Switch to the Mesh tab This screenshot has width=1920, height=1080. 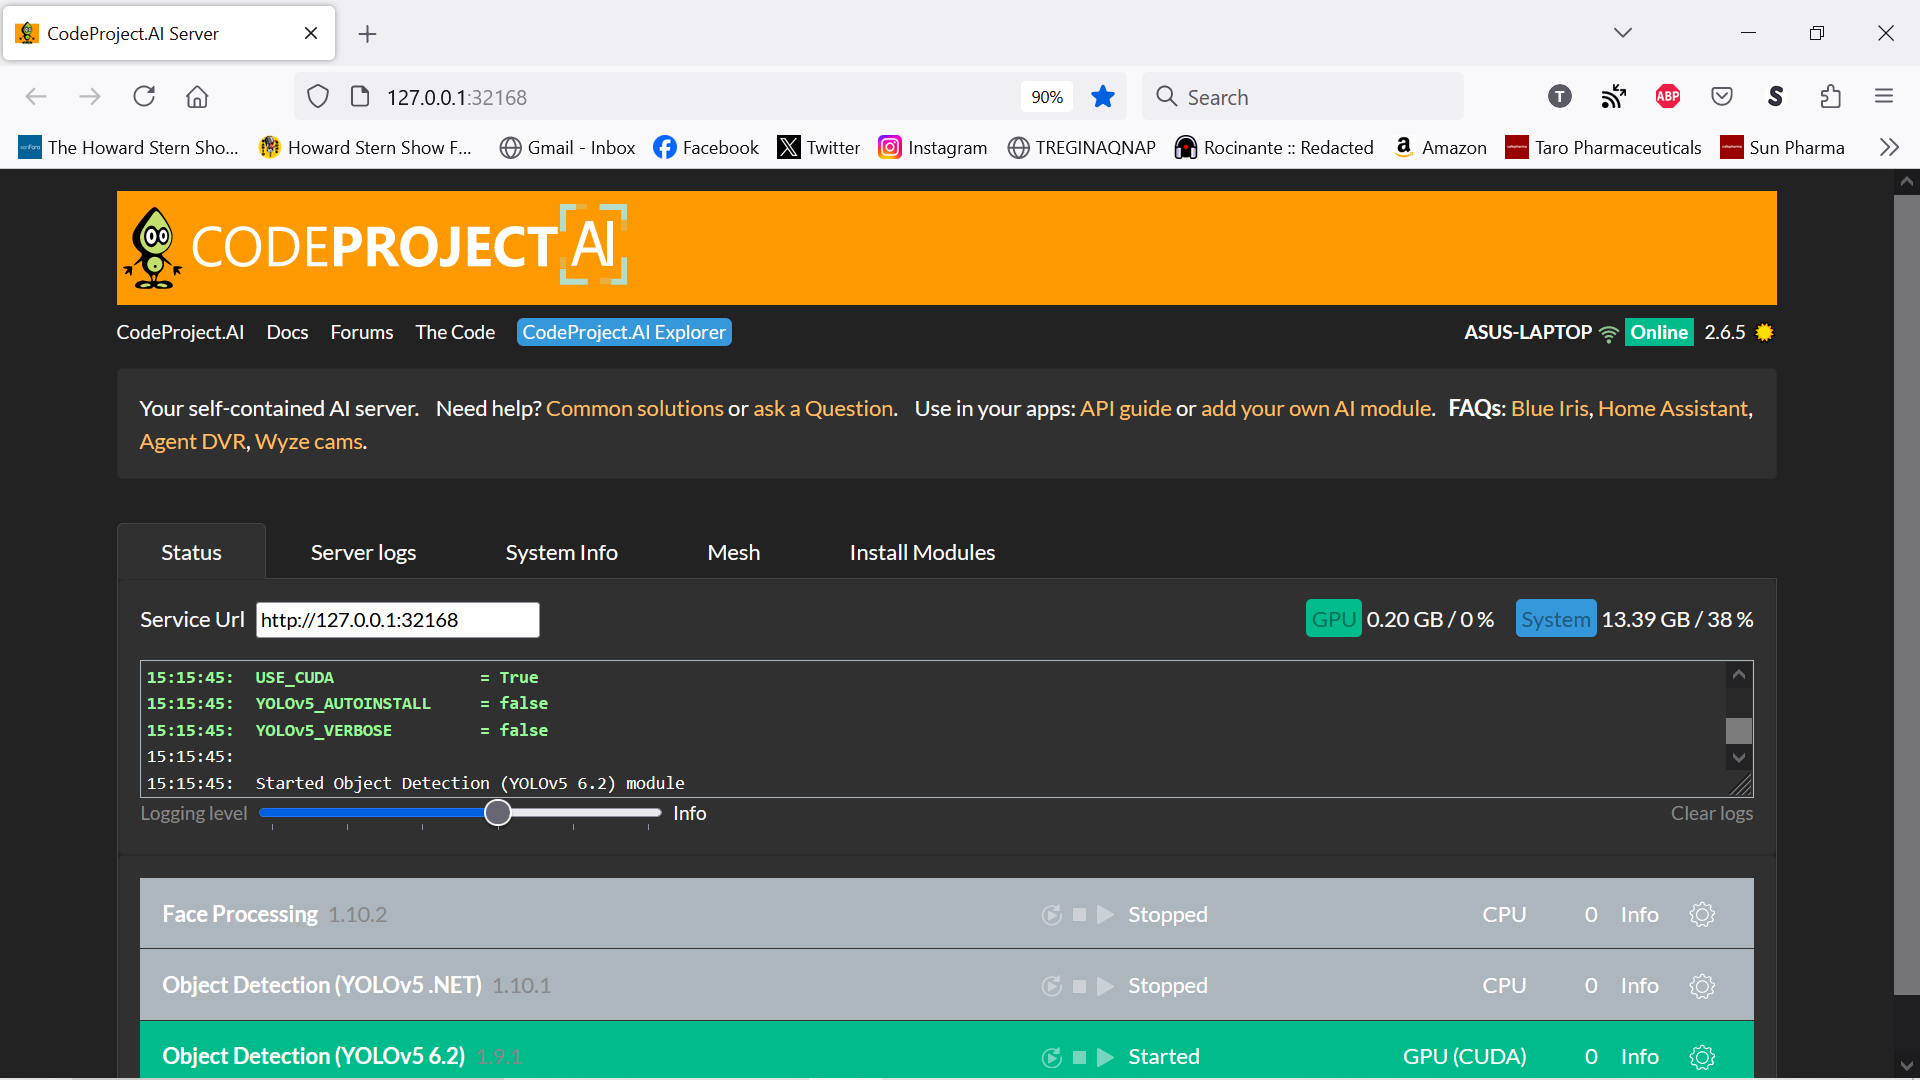click(x=734, y=552)
